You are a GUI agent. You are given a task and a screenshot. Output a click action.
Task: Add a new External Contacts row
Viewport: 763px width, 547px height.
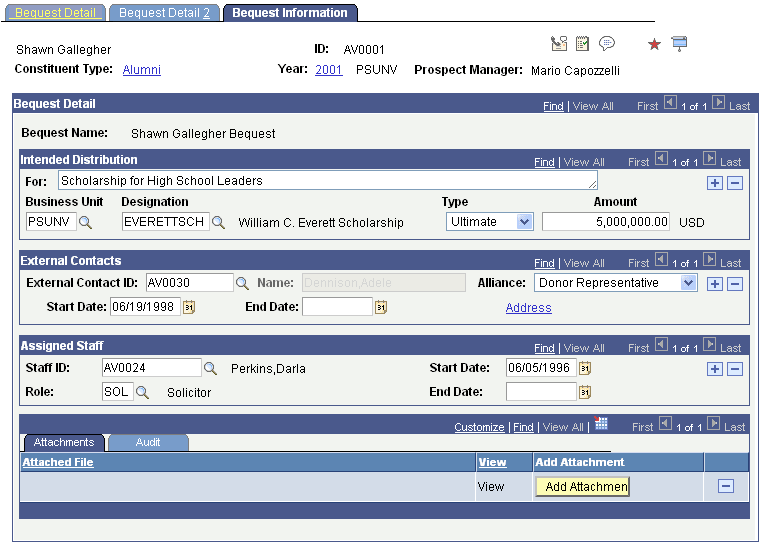tap(714, 284)
